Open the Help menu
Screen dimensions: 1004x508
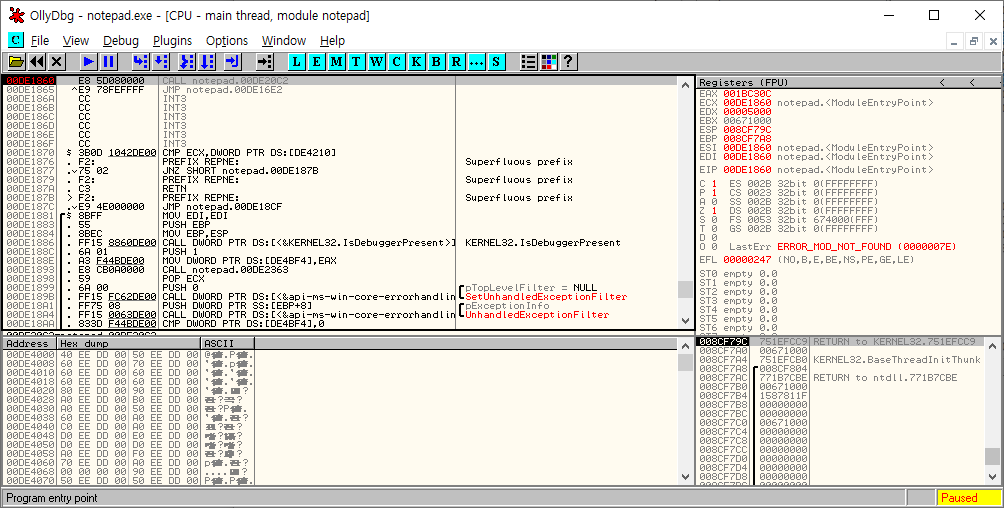tap(332, 40)
